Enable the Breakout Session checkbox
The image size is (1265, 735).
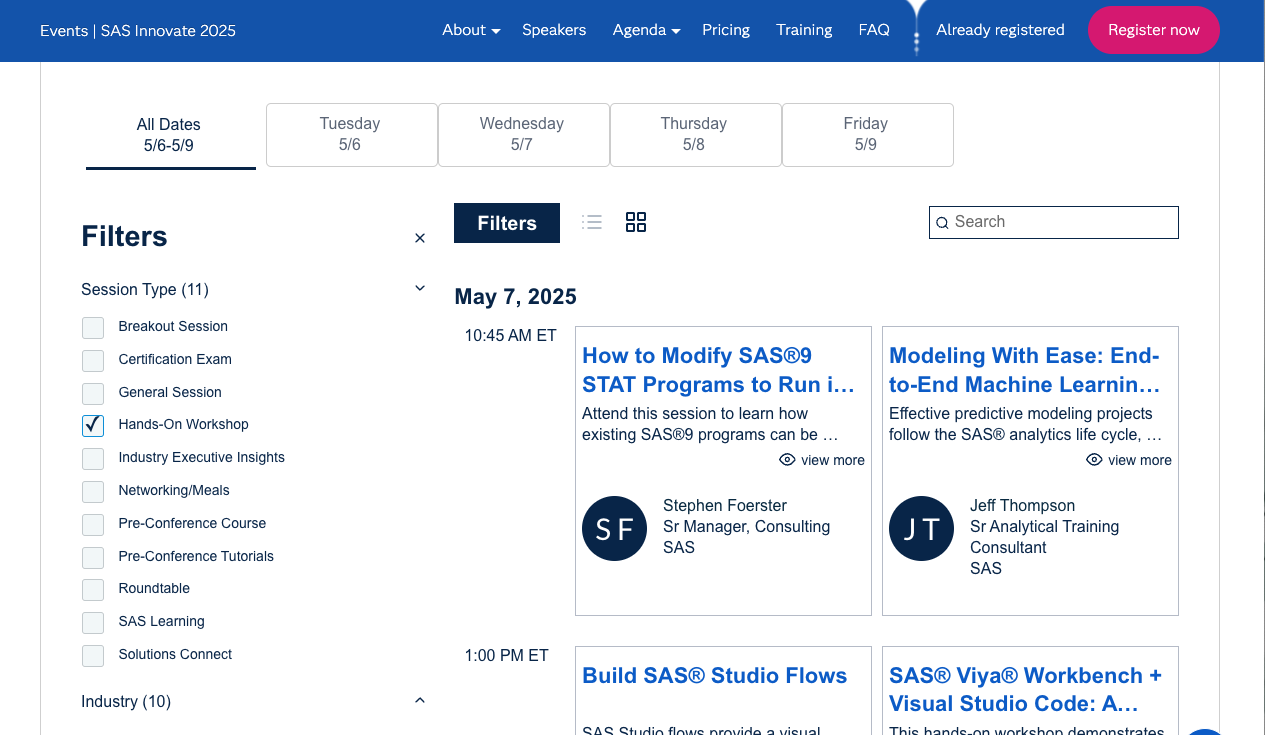point(93,327)
